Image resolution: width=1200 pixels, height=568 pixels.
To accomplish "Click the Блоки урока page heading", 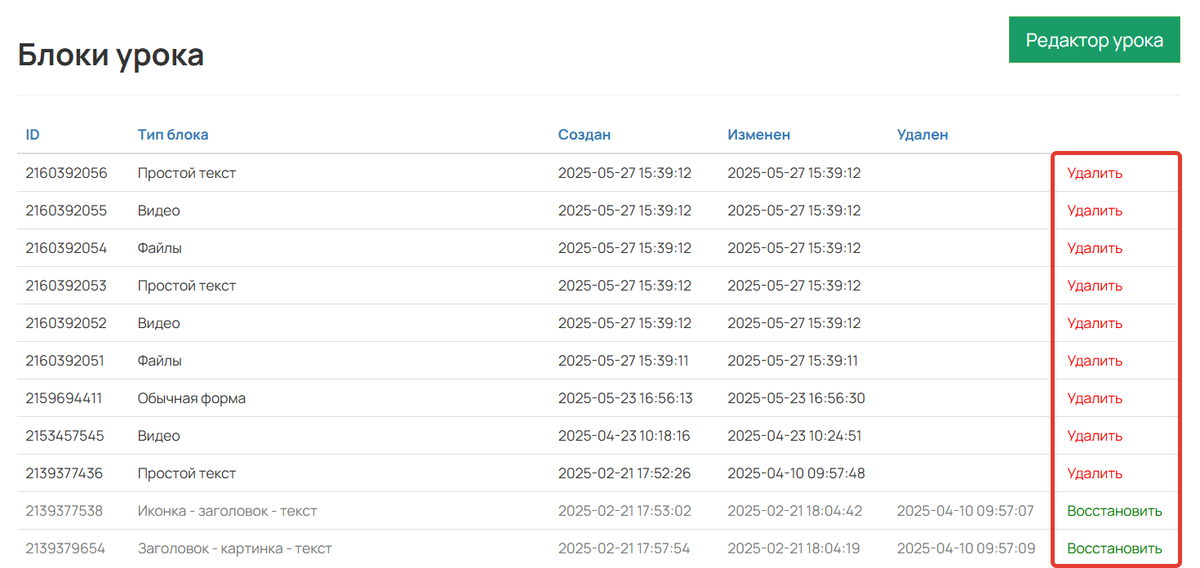I will click(111, 55).
